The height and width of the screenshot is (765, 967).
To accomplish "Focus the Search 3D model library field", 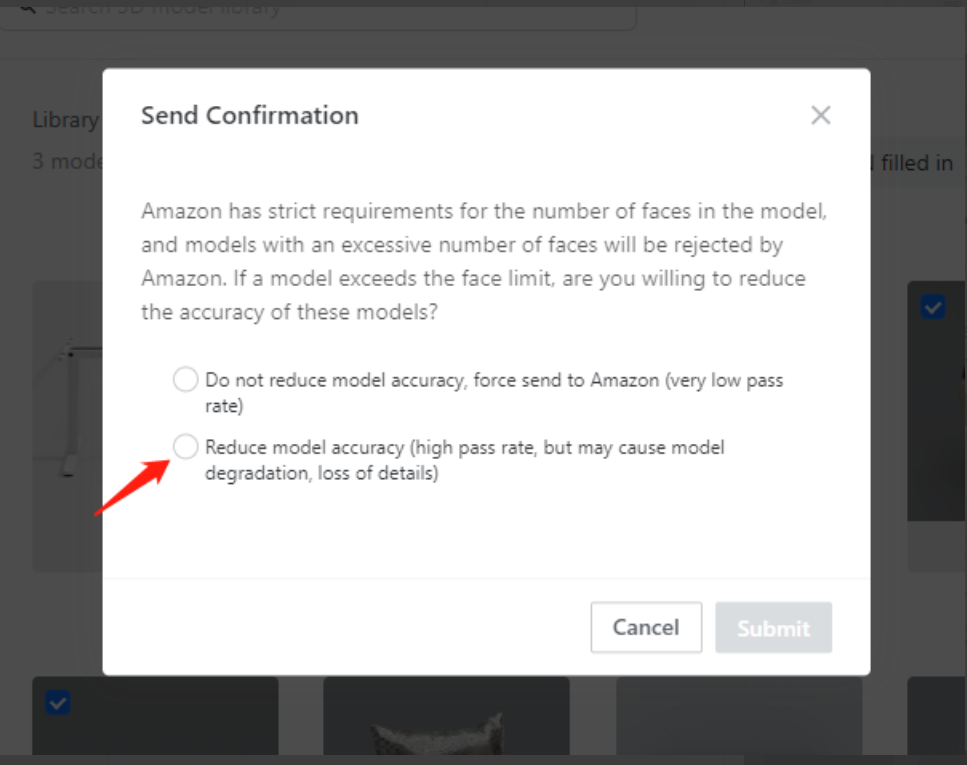I will click(x=330, y=10).
